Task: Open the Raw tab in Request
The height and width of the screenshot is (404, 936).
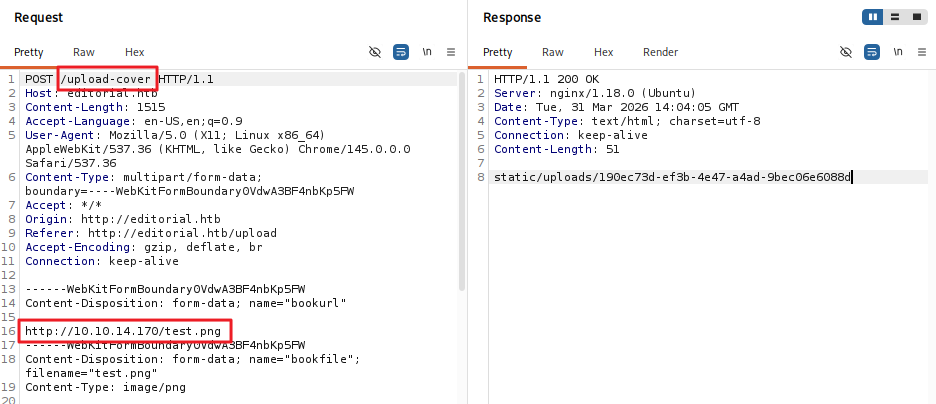Action: point(84,52)
